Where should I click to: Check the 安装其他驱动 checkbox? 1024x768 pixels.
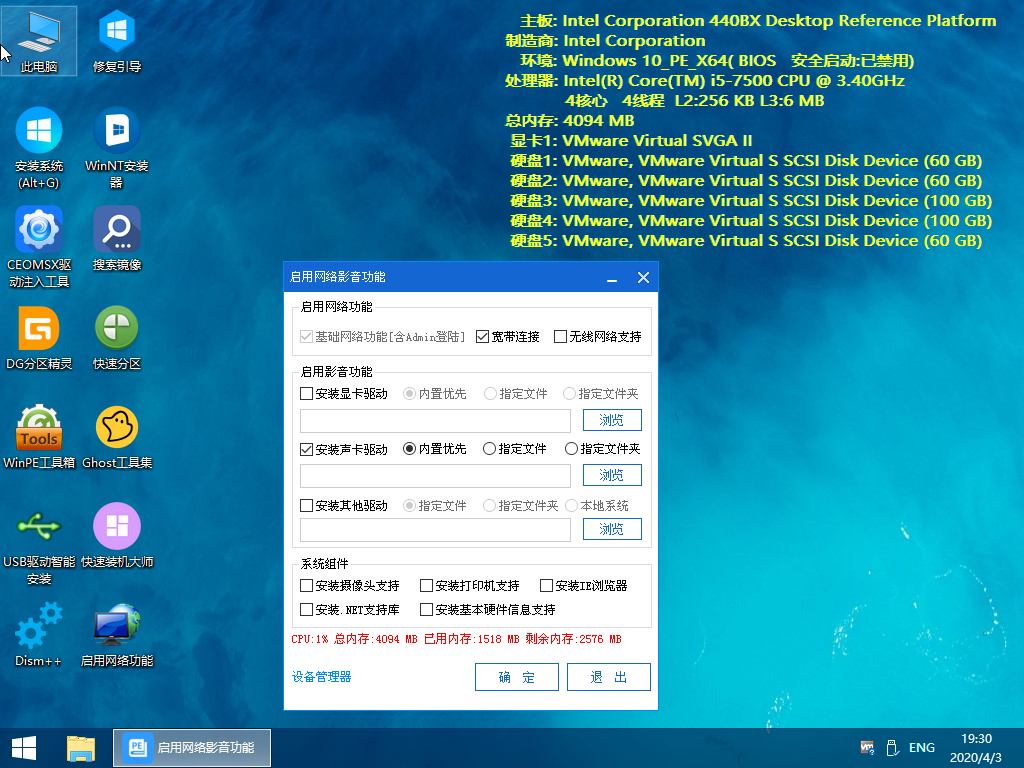[x=306, y=505]
